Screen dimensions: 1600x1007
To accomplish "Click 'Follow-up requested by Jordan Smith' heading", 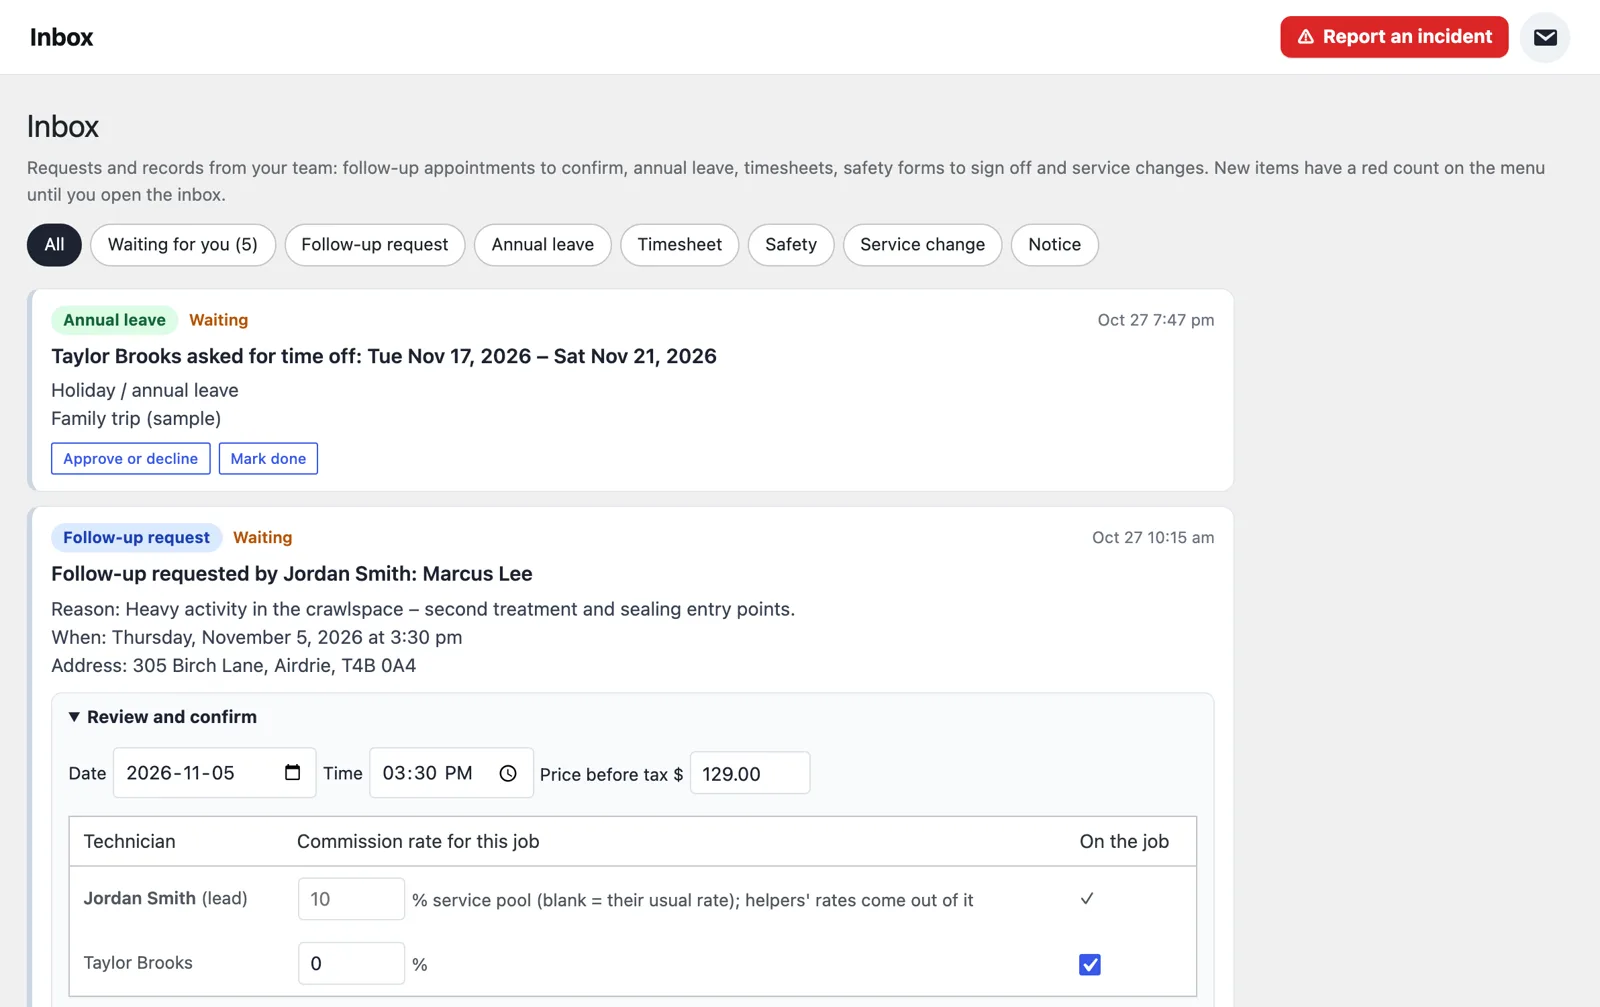I will pyautogui.click(x=292, y=574).
